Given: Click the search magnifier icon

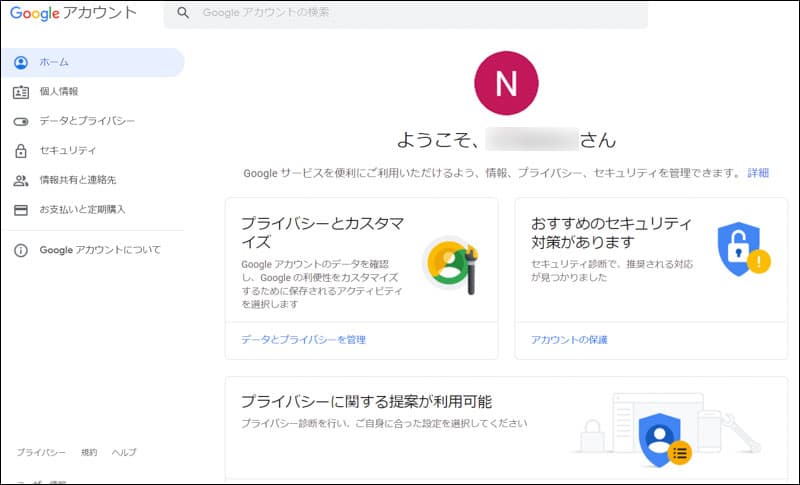Looking at the screenshot, I should [x=183, y=13].
